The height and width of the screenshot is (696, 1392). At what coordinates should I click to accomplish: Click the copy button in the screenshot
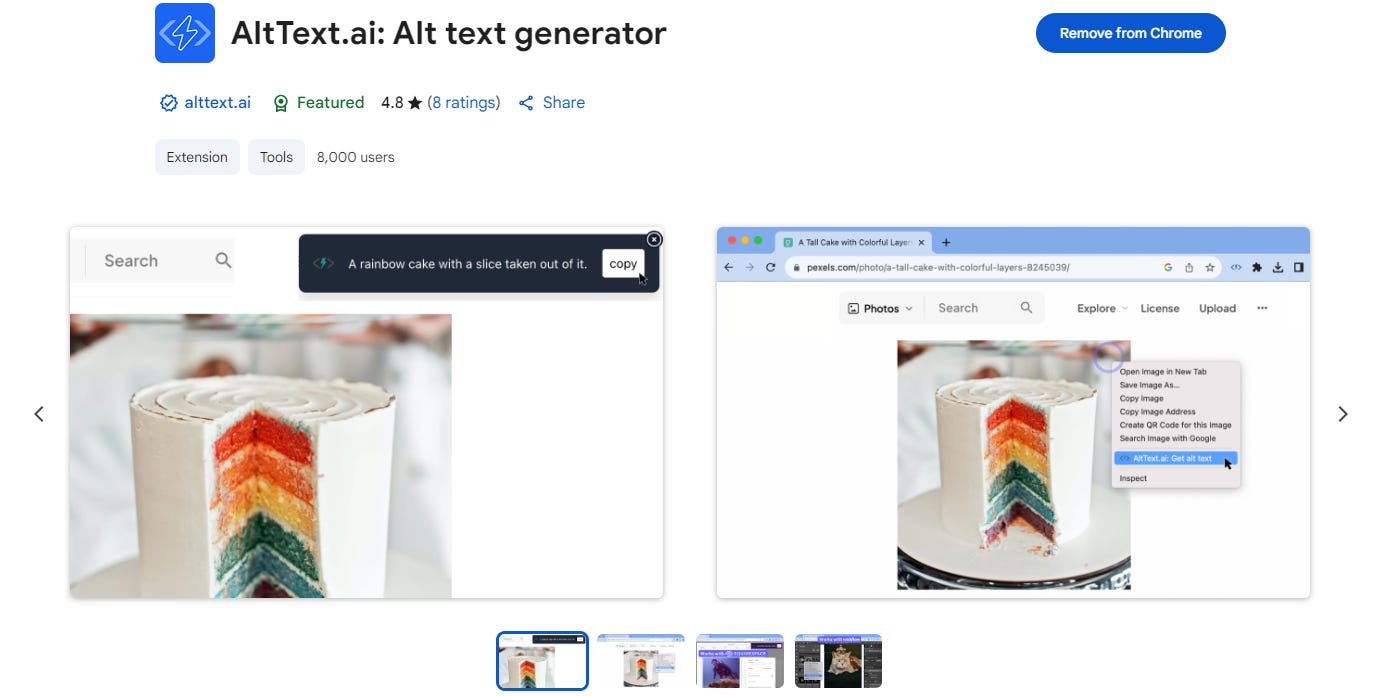click(623, 264)
